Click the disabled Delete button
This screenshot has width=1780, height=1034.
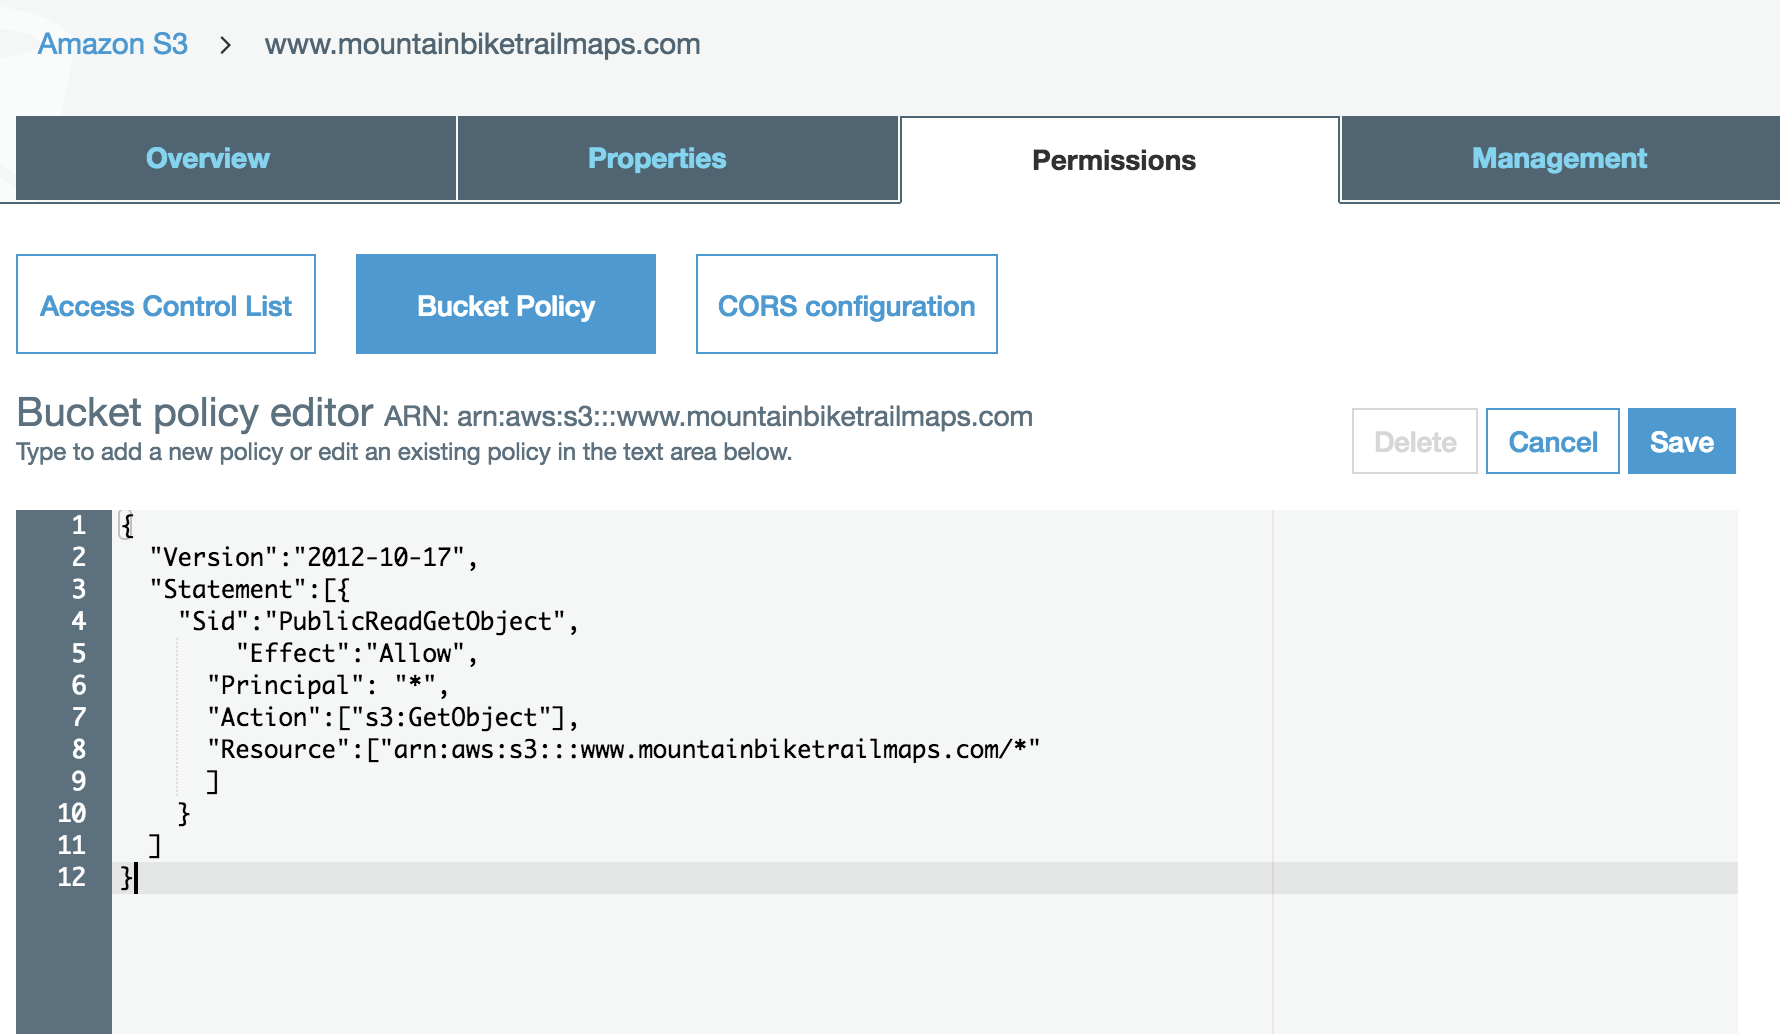(x=1414, y=441)
